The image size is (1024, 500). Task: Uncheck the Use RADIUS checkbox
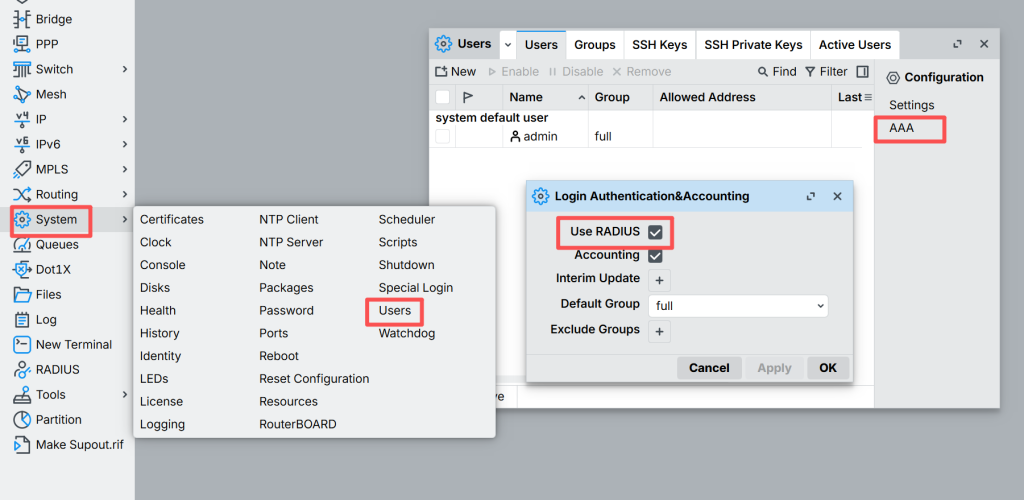[x=656, y=232]
